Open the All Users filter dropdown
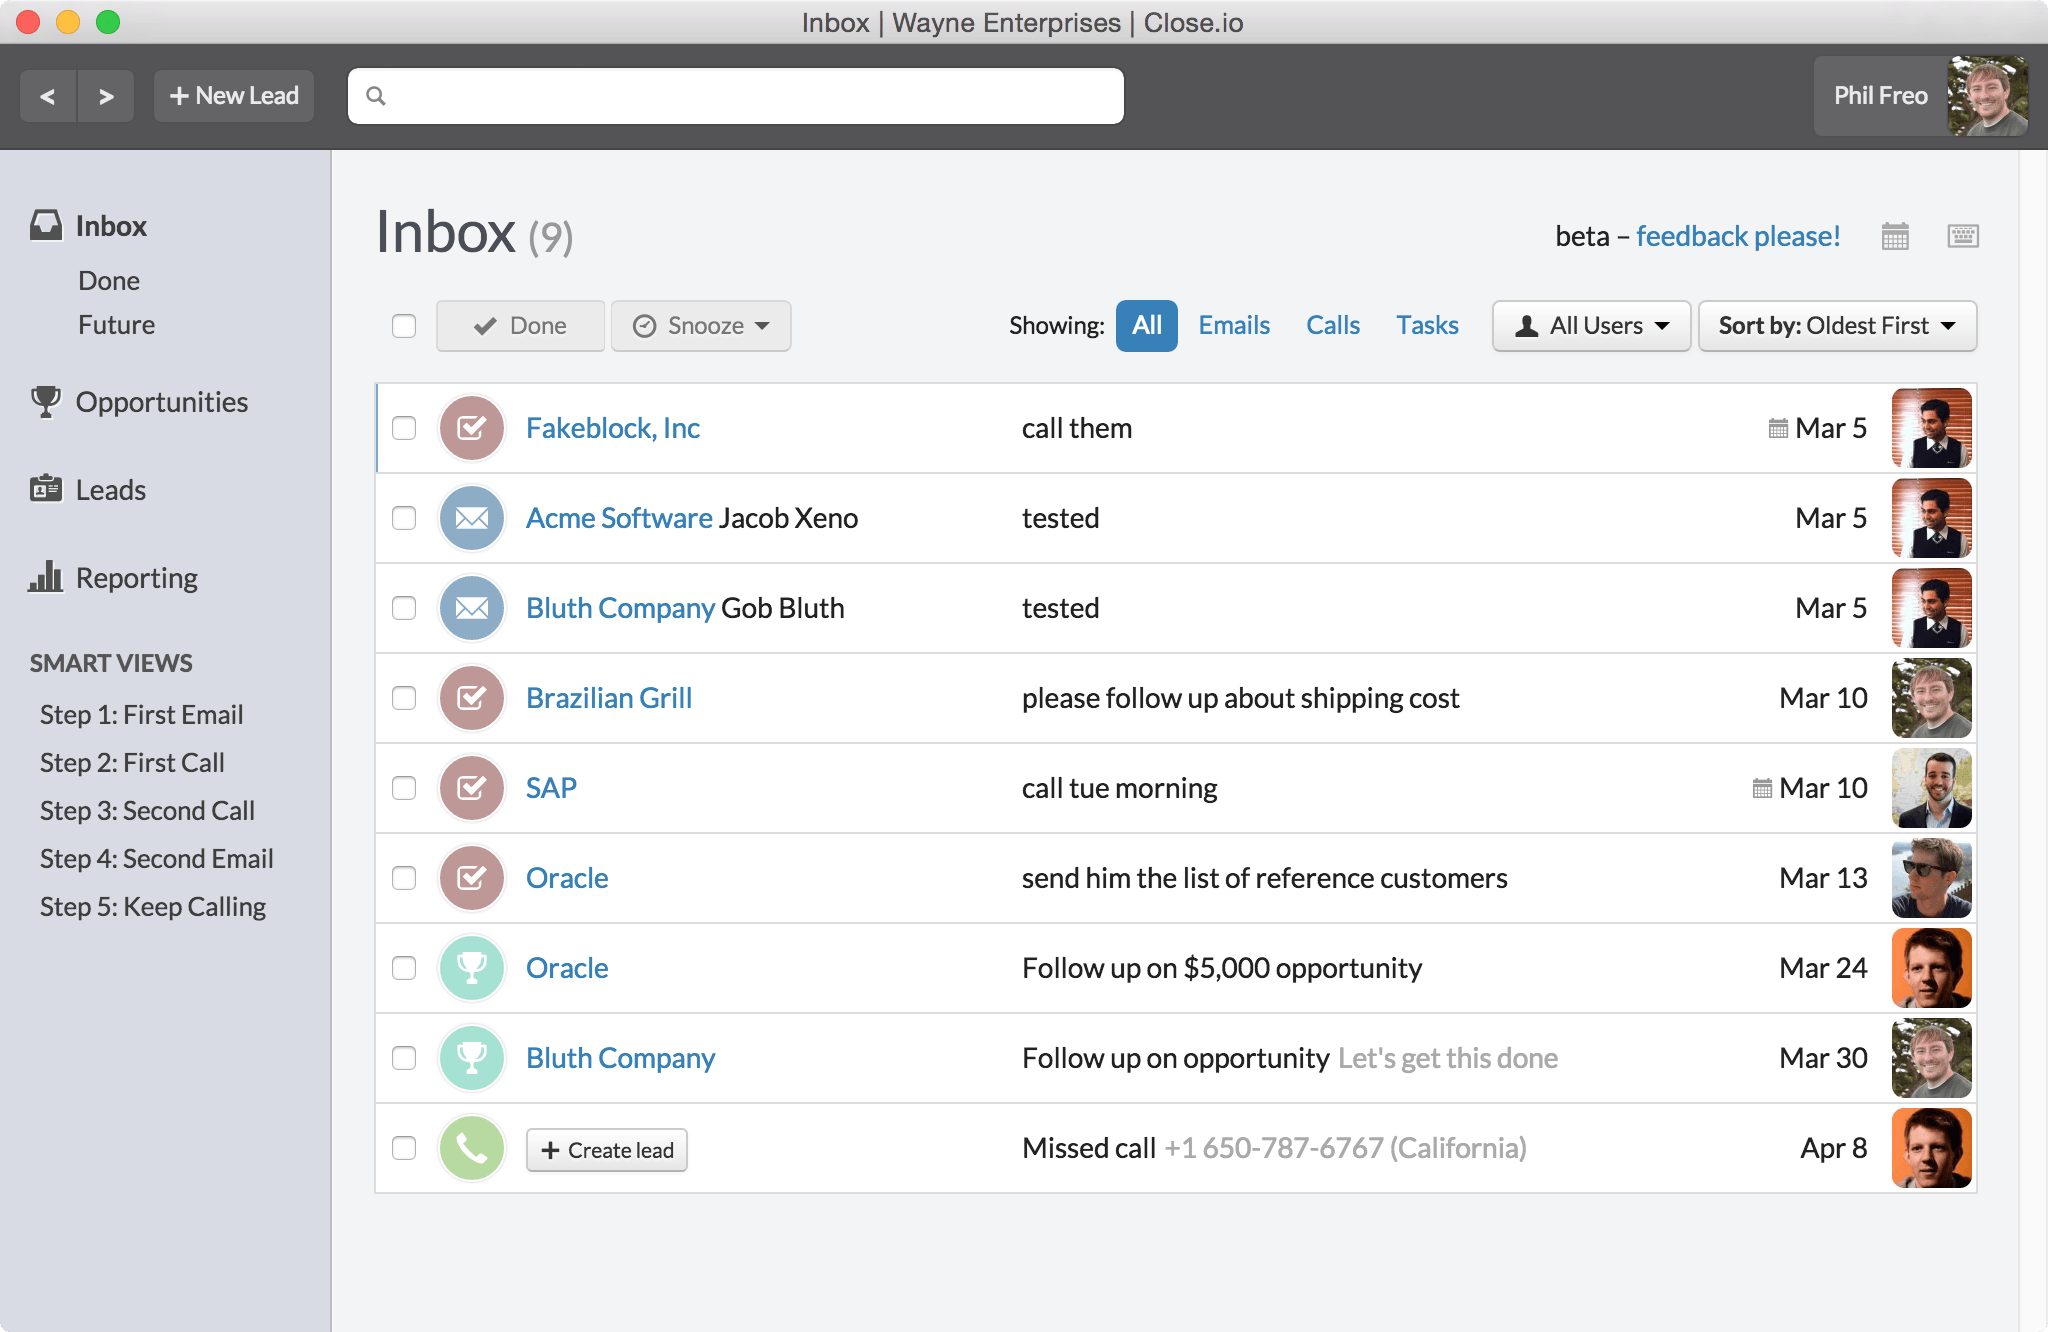 point(1590,325)
